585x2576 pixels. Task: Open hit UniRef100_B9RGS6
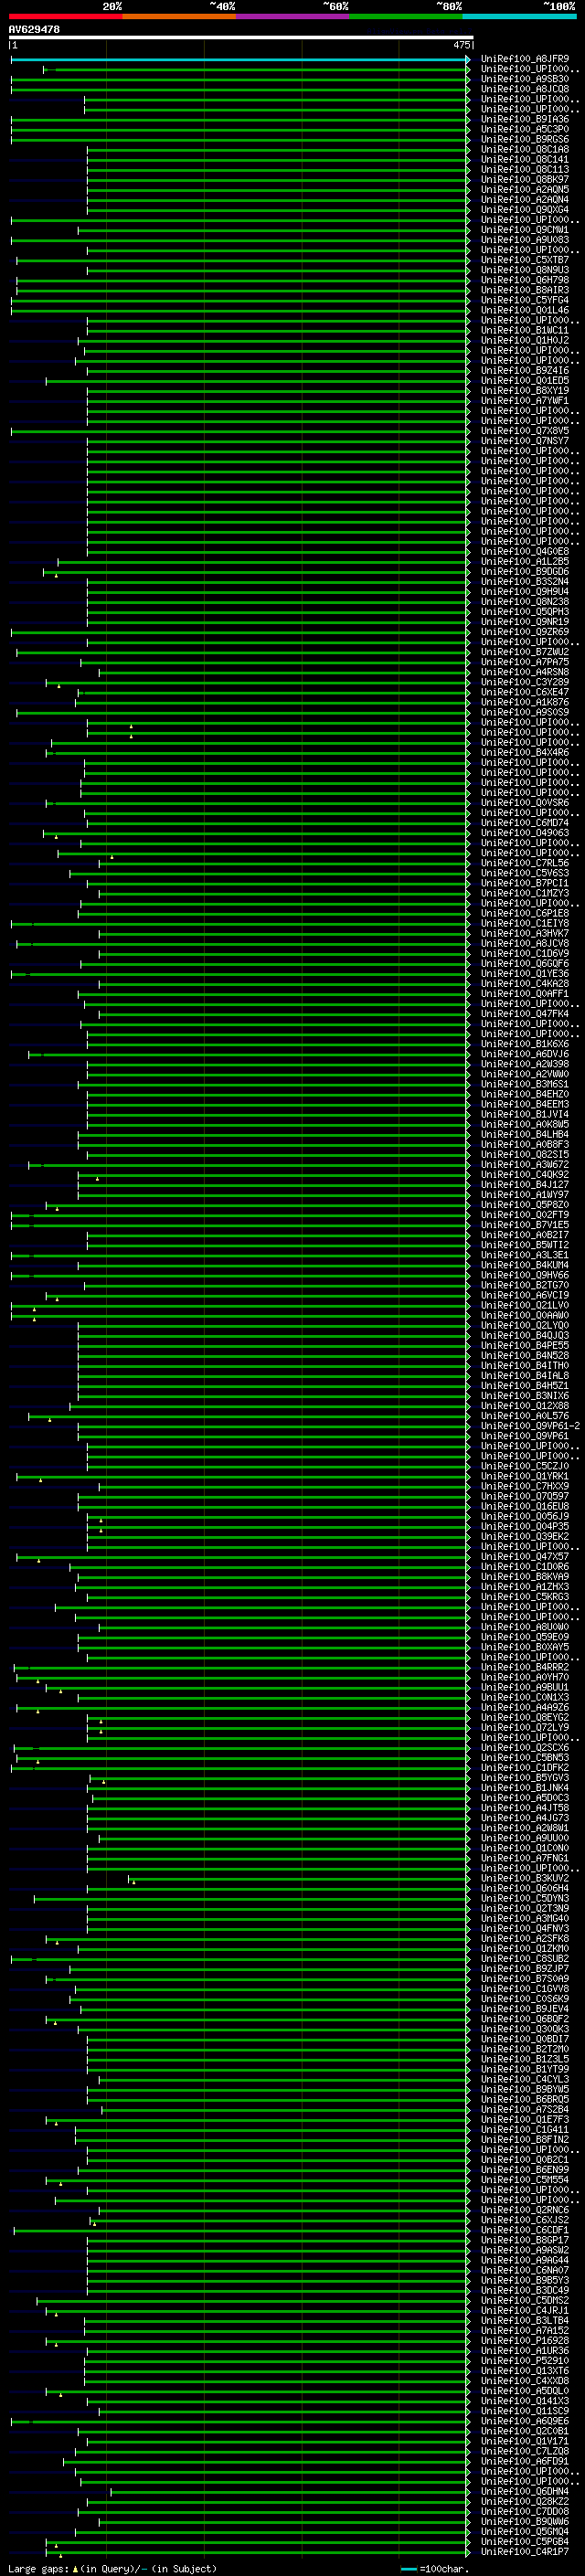click(524, 139)
